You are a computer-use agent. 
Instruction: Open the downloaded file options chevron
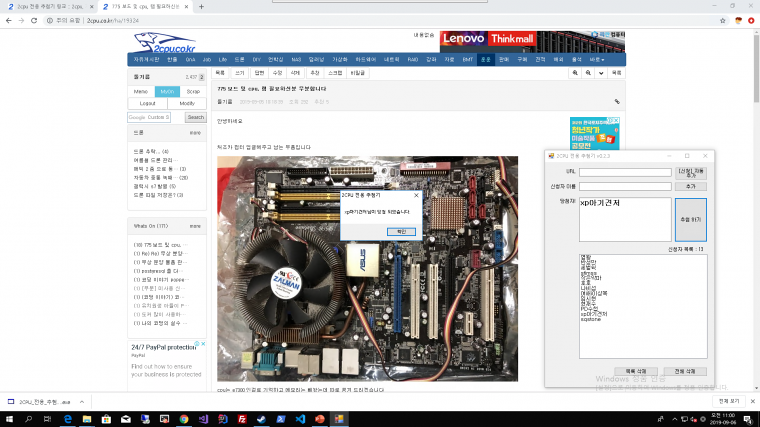(x=82, y=402)
